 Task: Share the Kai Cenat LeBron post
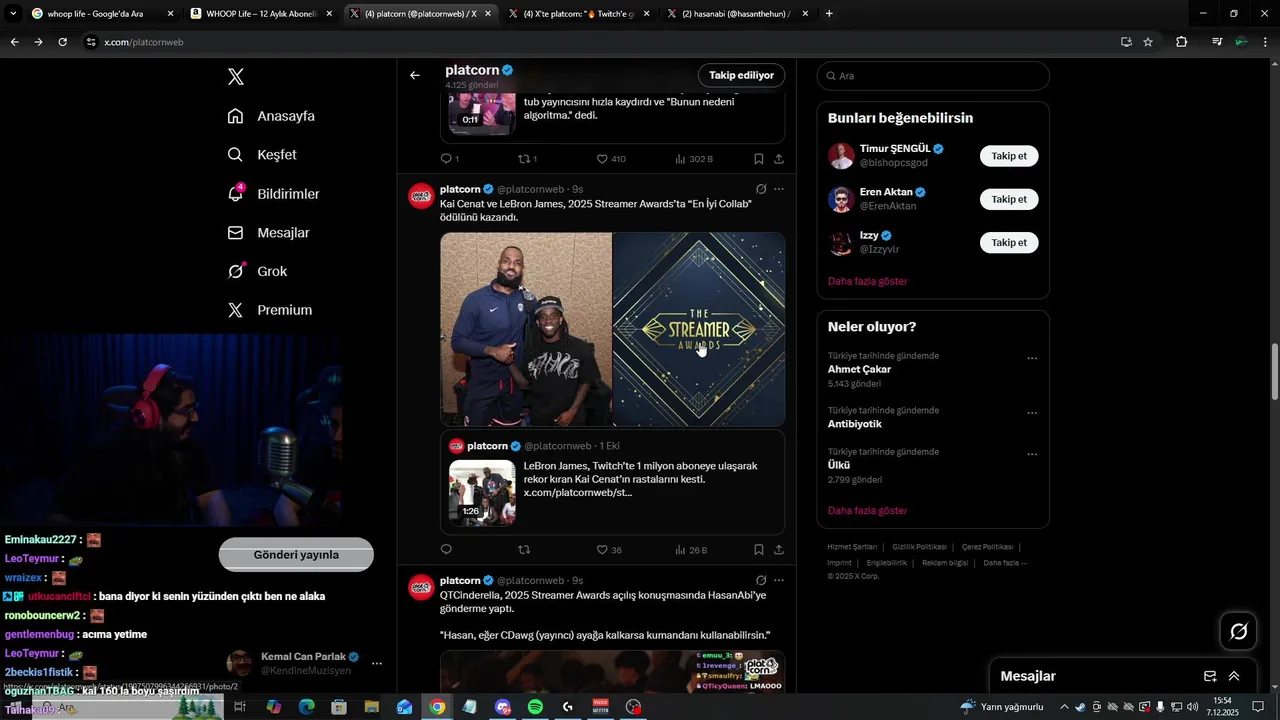[779, 549]
